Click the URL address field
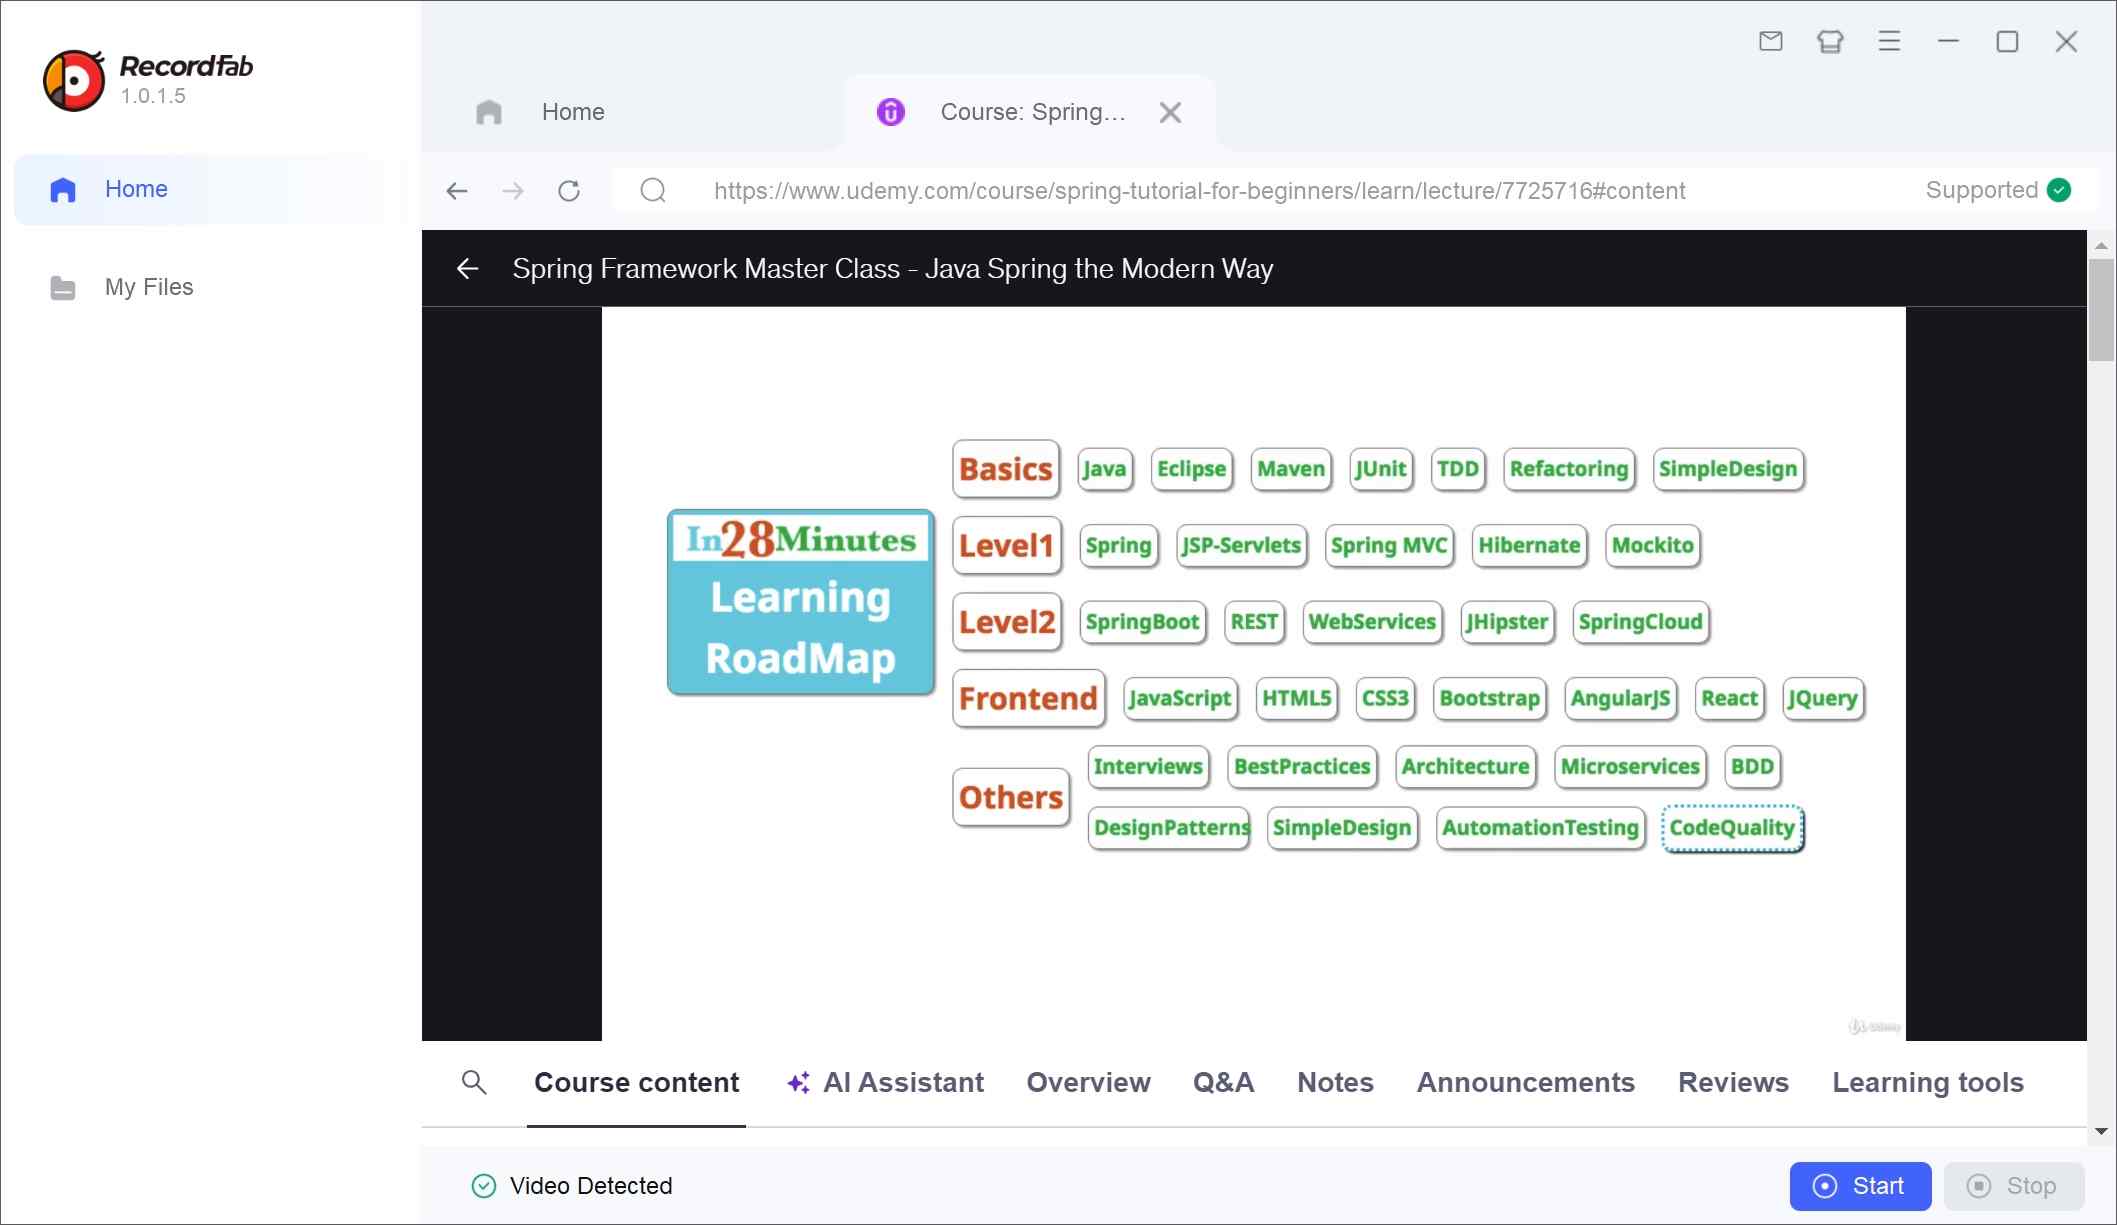The height and width of the screenshot is (1225, 2117). tap(1198, 190)
